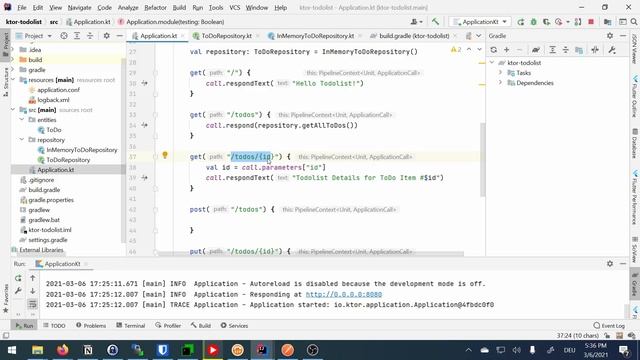
Task: Execute Gradle task elephant icon
Action: click(x=536, y=50)
